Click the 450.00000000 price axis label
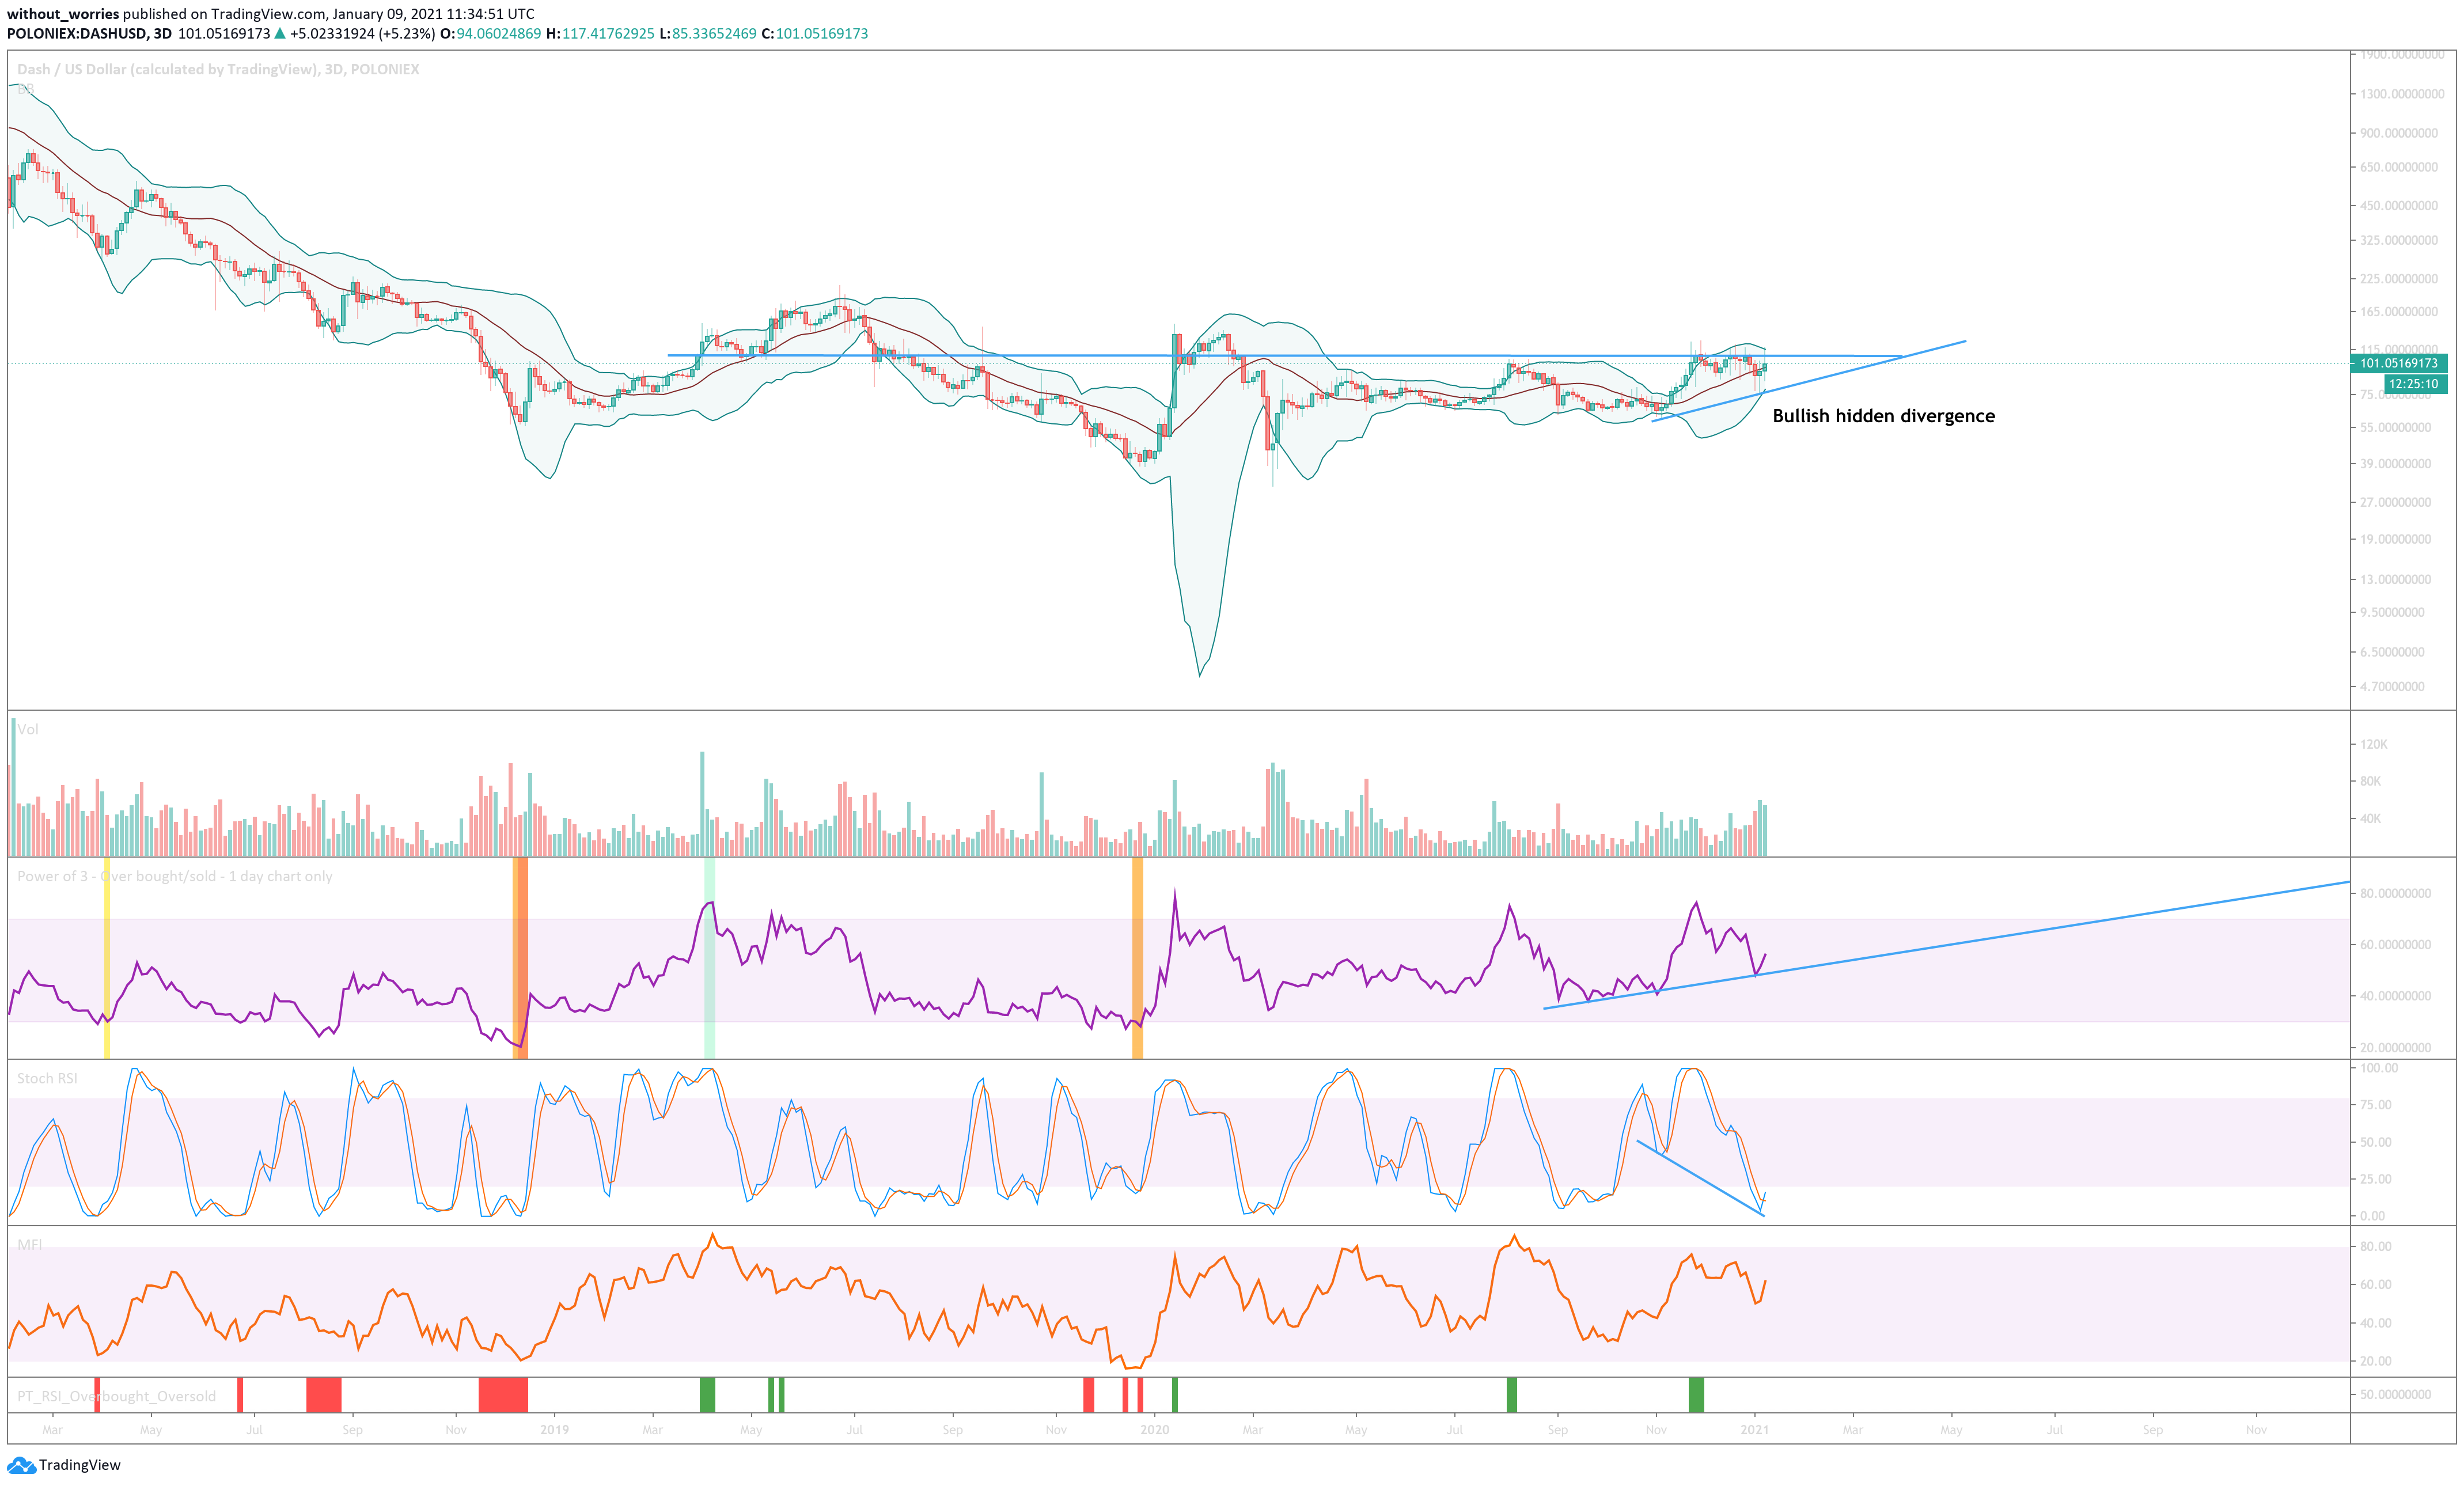 pos(2399,206)
